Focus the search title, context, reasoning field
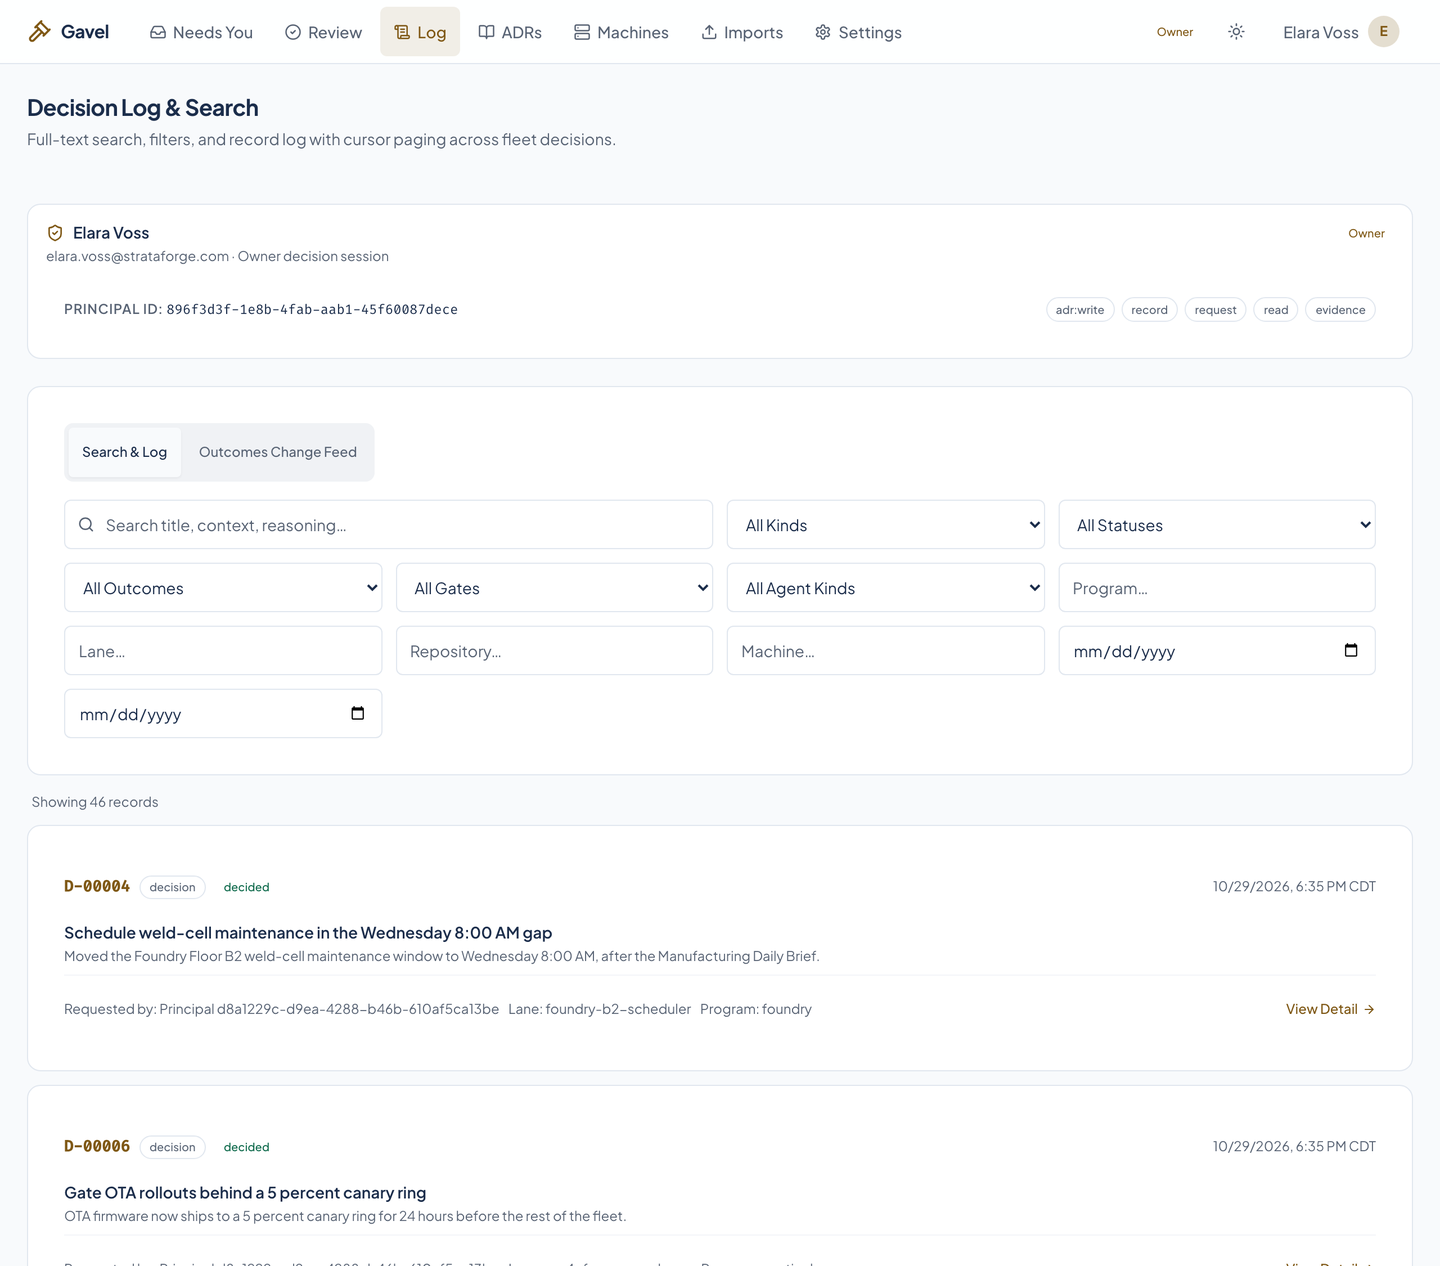This screenshot has height=1266, width=1440. tap(389, 525)
